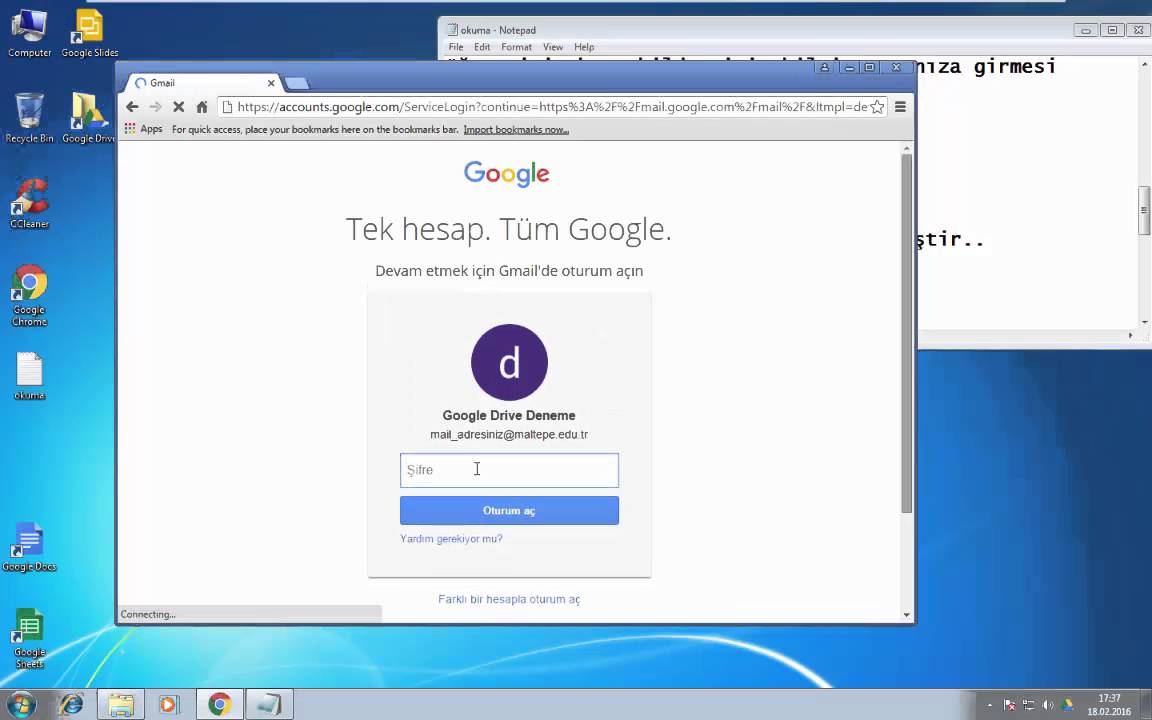Screen dimensions: 1152x720
Task: Select the Google Drive desktop shortcut
Action: 88,118
